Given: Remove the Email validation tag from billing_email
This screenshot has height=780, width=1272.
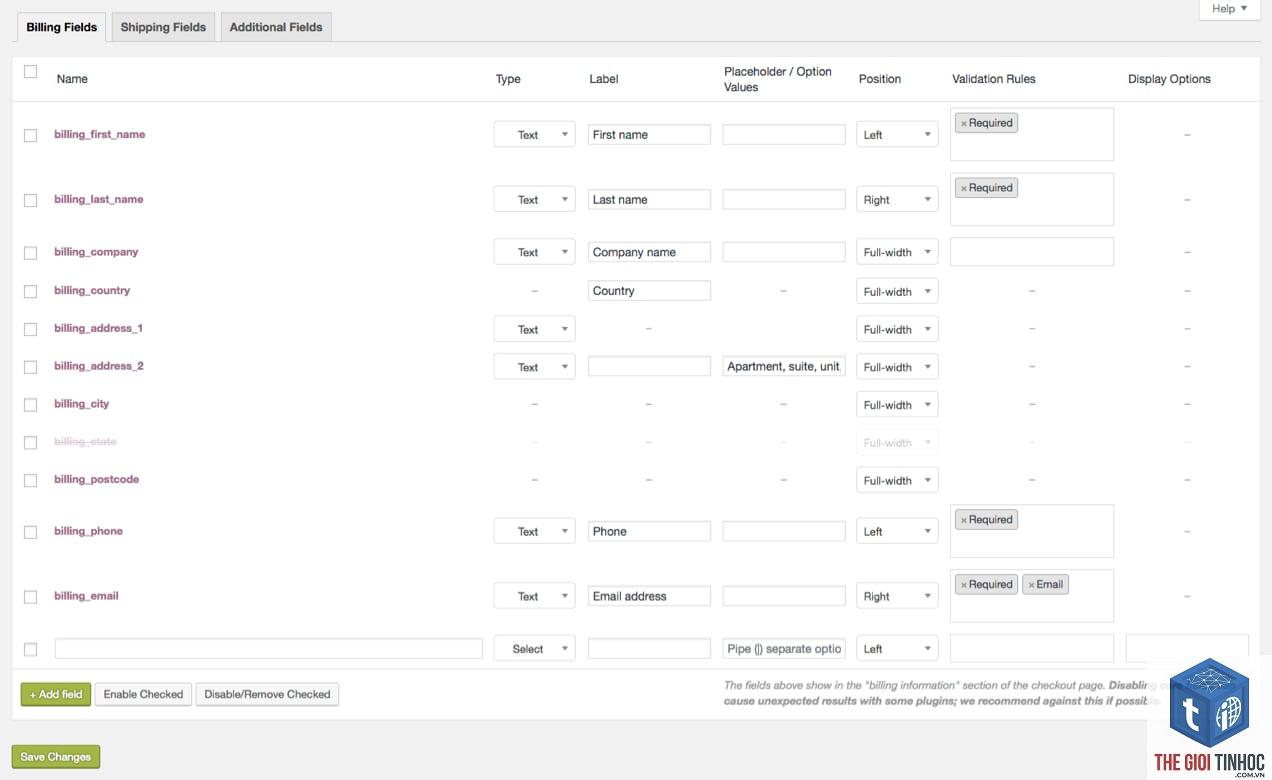Looking at the screenshot, I should 1031,586.
